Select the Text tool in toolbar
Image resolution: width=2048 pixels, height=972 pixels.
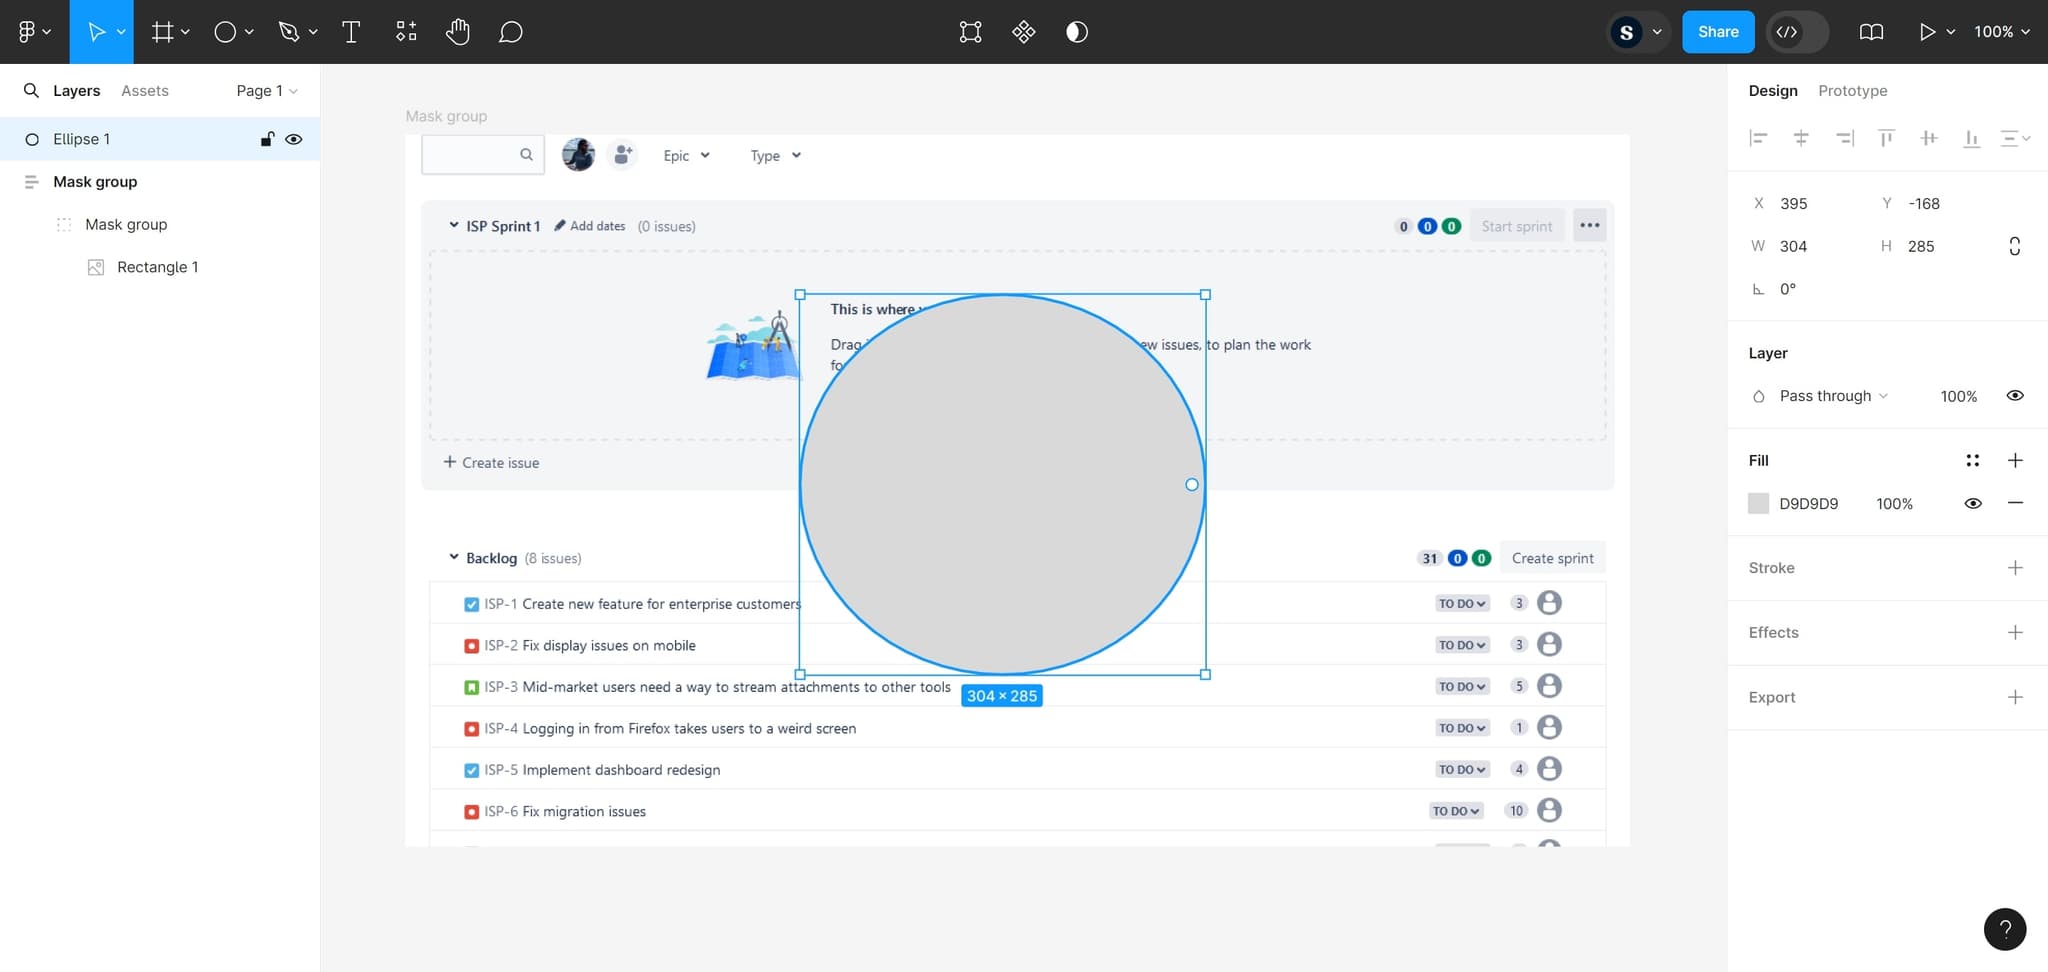(x=351, y=32)
